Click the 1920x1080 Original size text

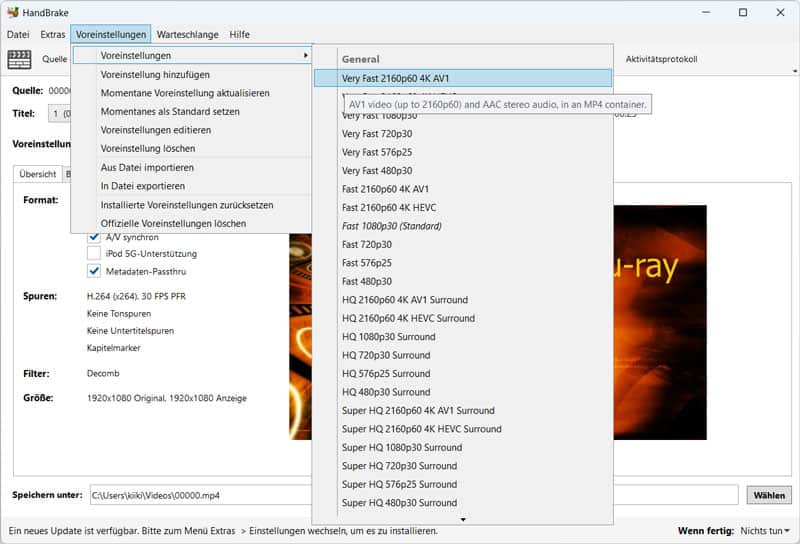click(x=126, y=398)
